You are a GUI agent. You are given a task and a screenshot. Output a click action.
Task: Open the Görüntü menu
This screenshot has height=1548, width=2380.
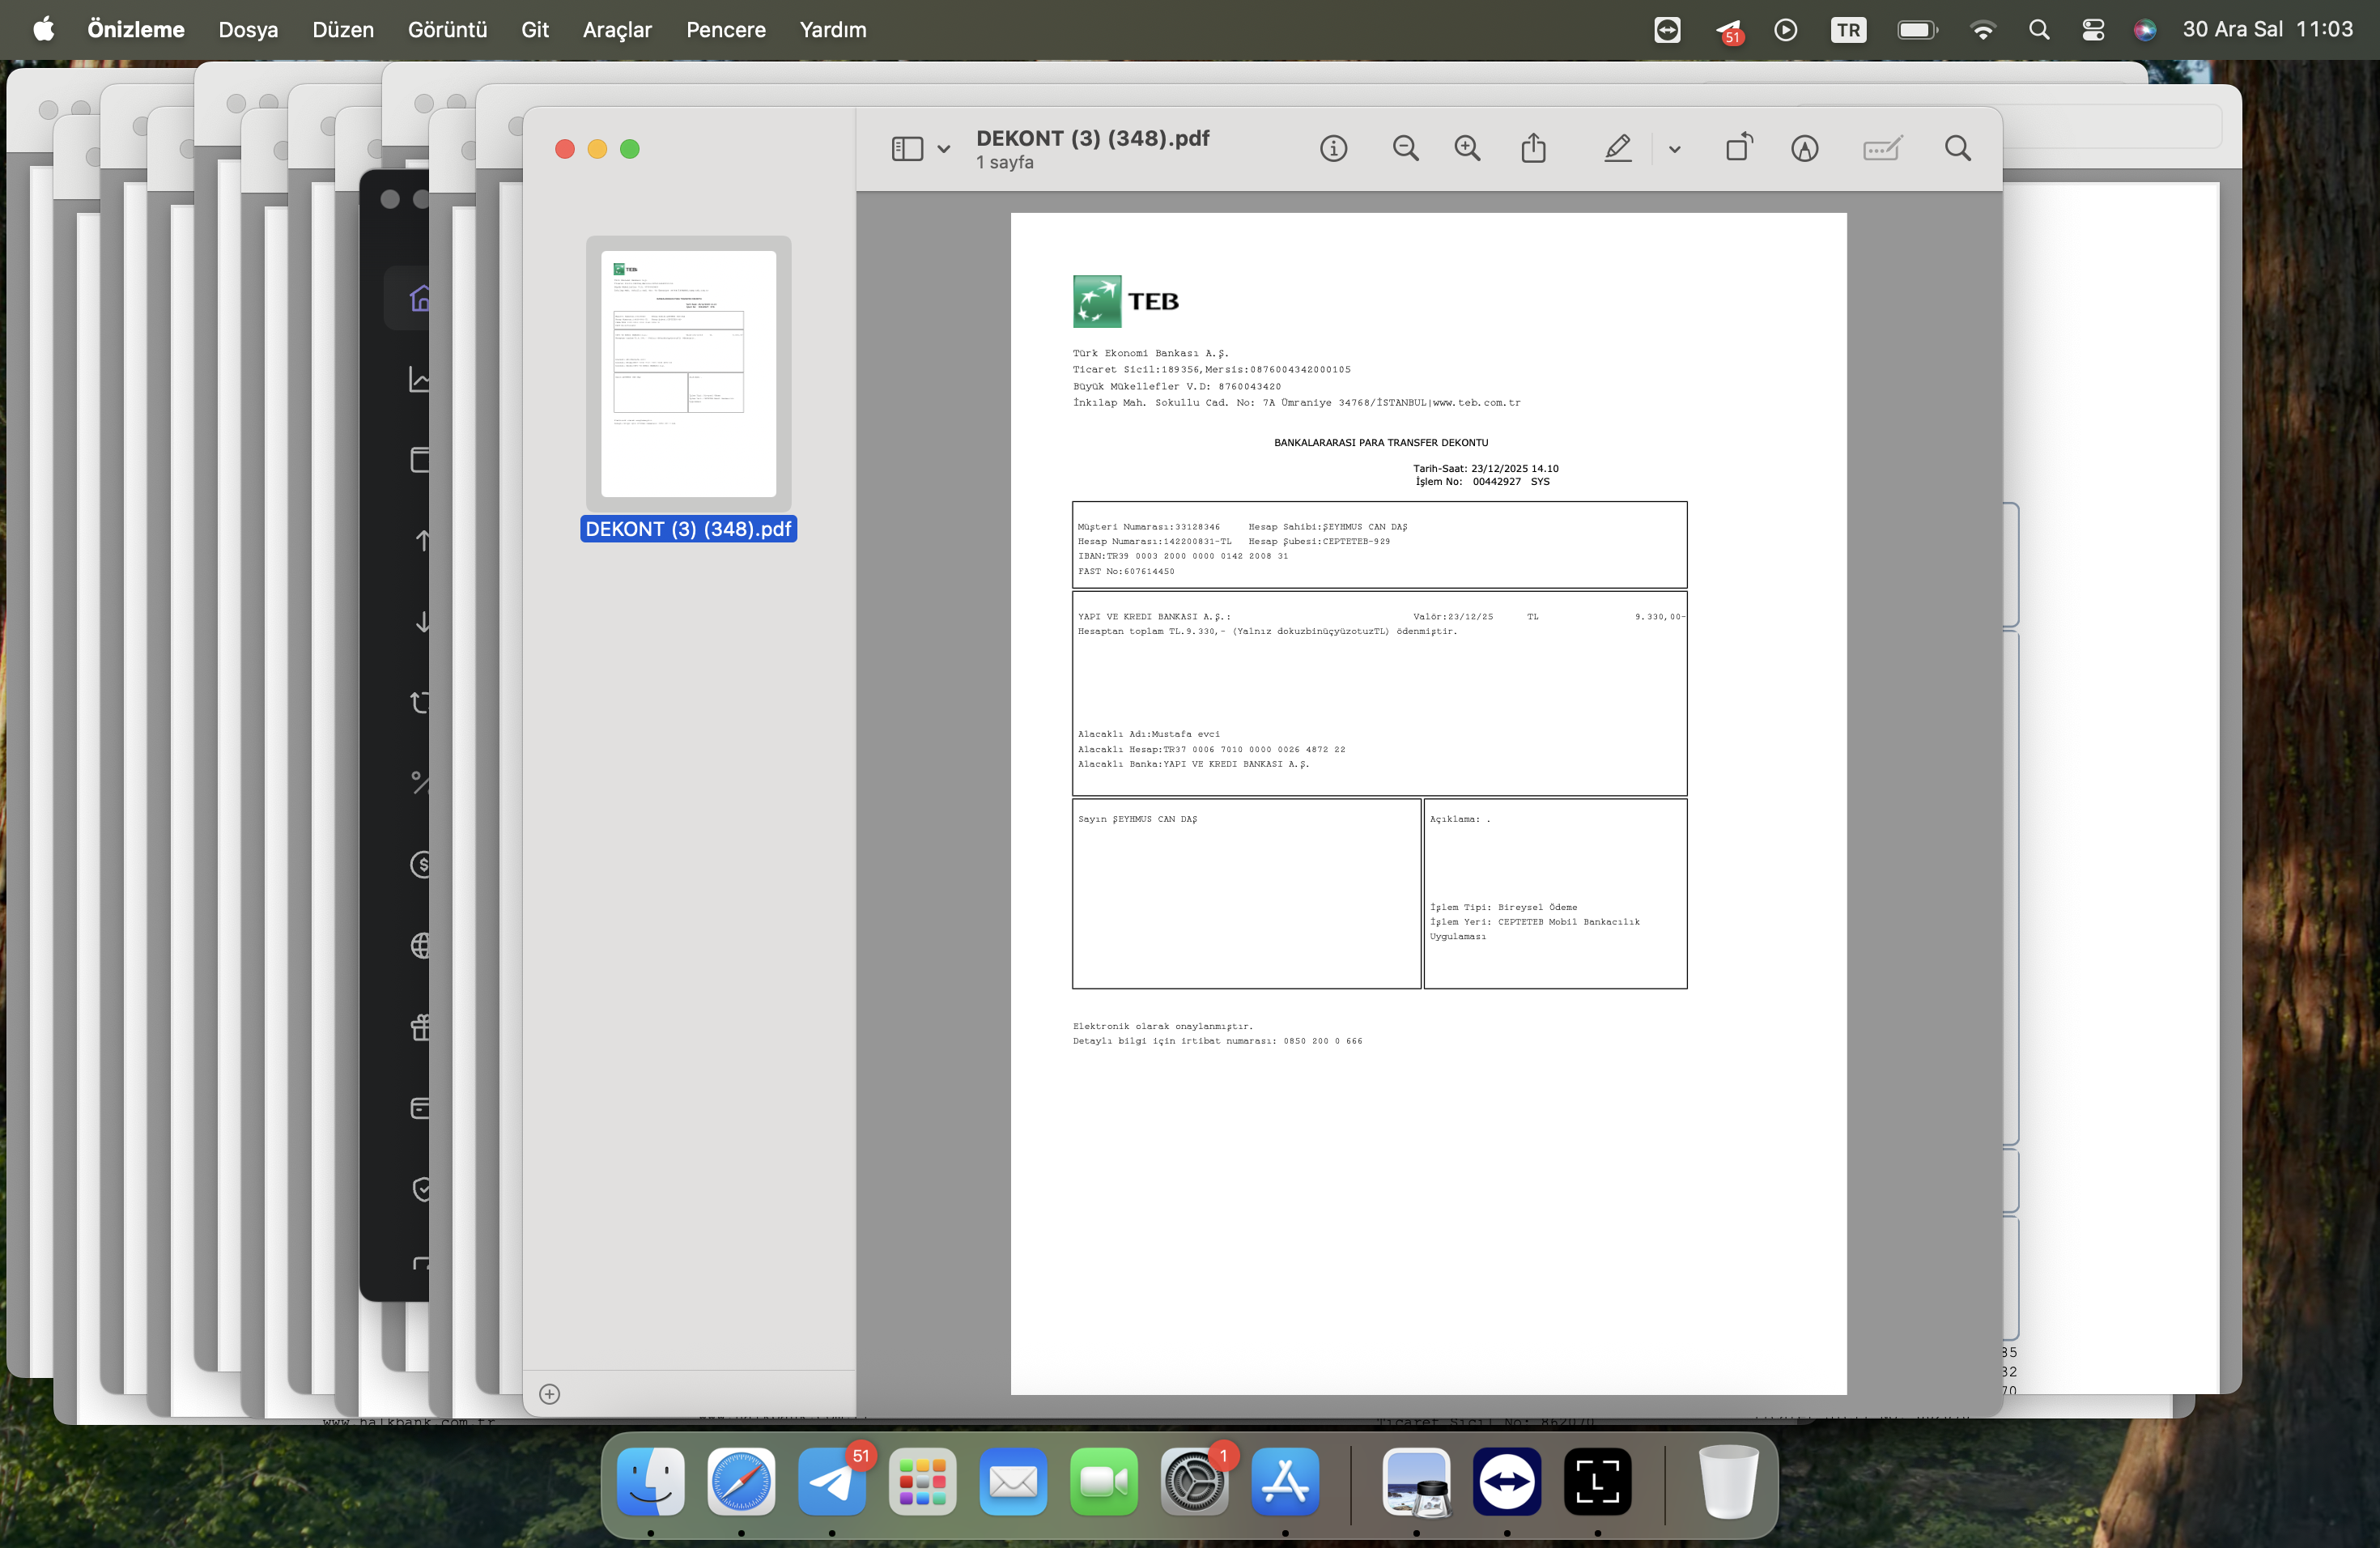tap(447, 29)
